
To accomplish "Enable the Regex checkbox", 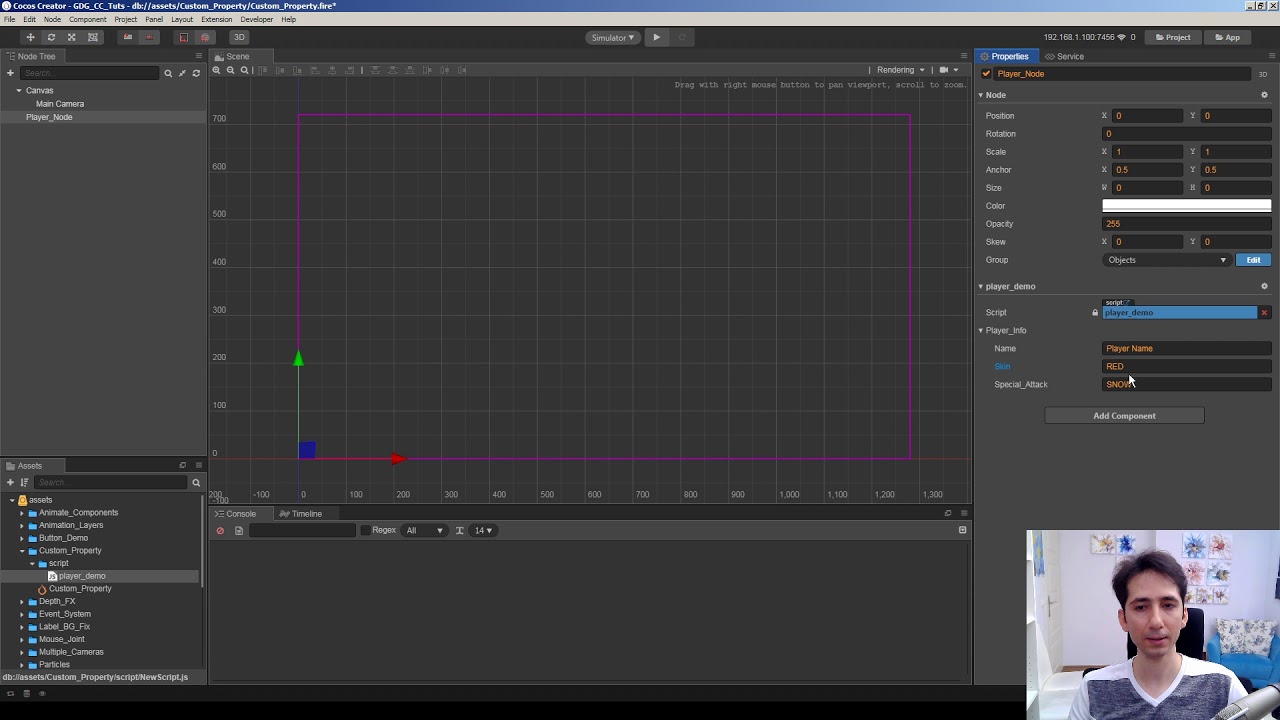I will click(x=365, y=531).
